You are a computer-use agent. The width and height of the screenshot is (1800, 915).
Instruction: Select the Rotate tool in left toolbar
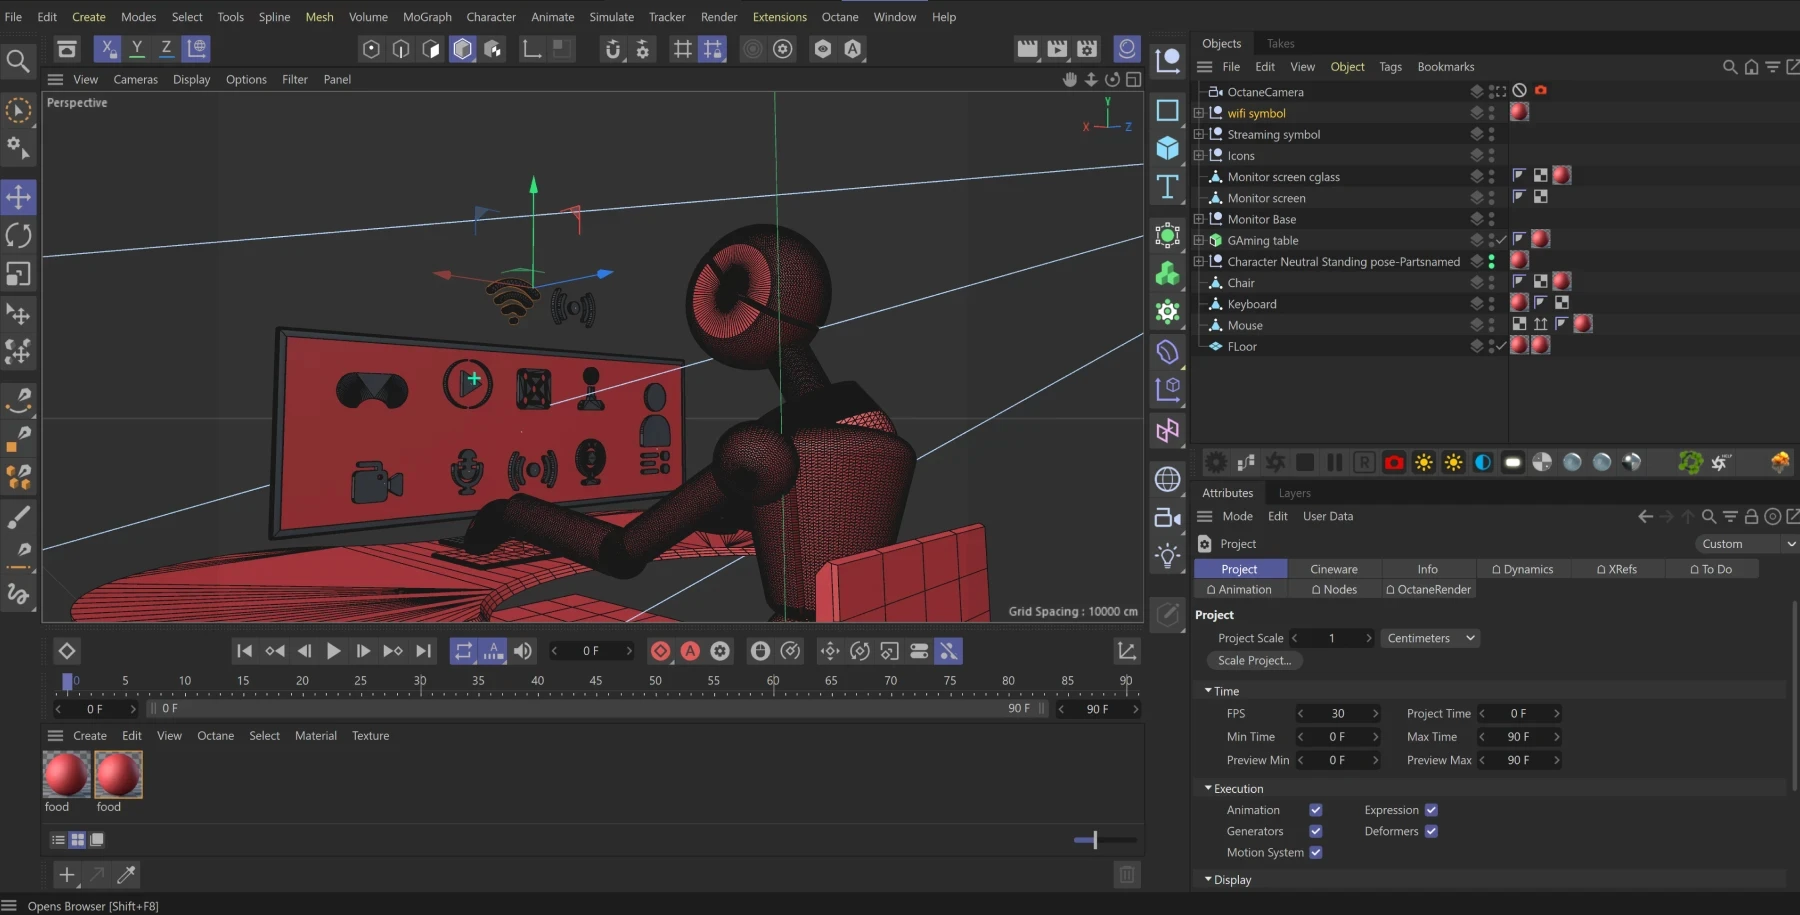pyautogui.click(x=19, y=235)
